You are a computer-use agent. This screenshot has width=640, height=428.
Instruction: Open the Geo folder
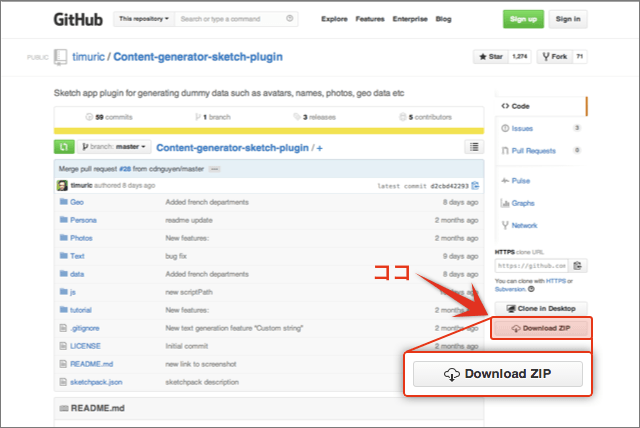[77, 202]
